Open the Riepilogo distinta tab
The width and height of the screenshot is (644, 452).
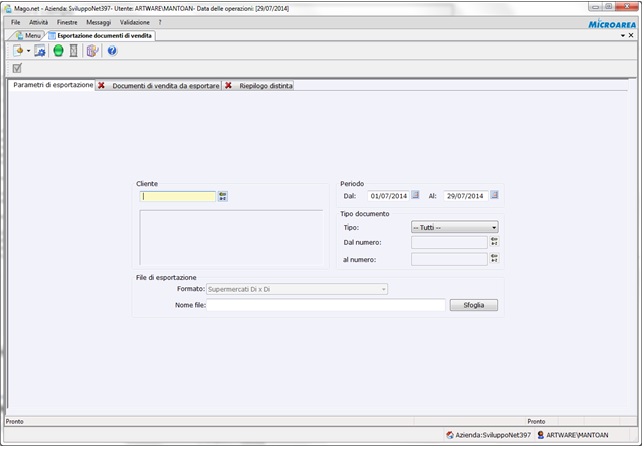click(x=265, y=86)
